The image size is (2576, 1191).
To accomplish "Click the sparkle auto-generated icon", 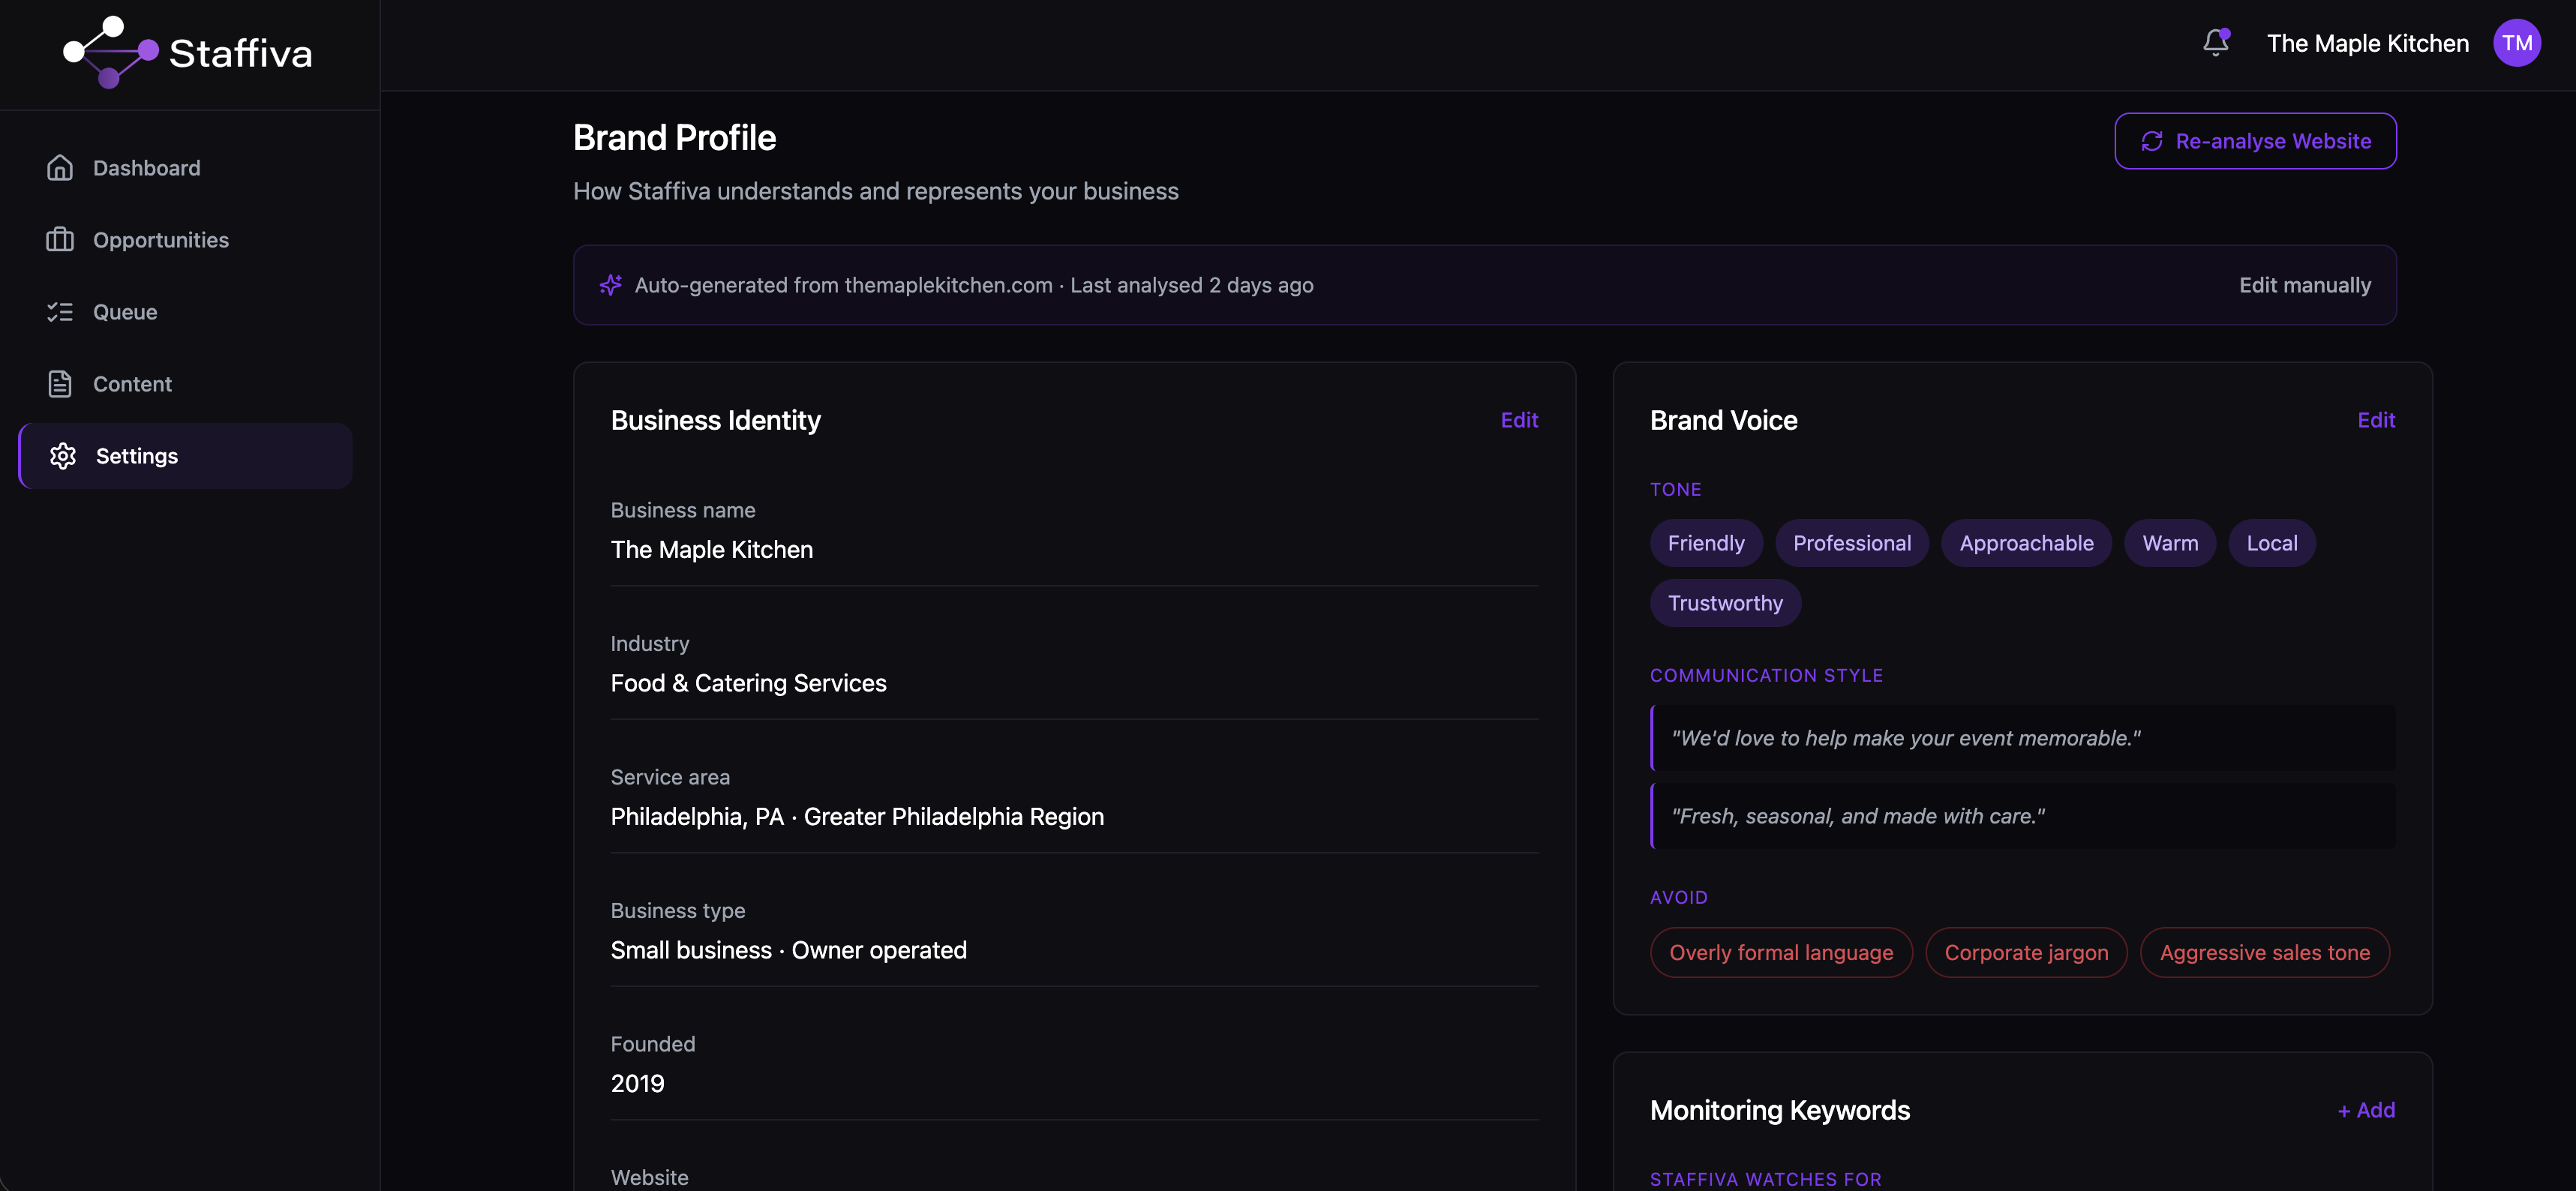I will click(610, 285).
